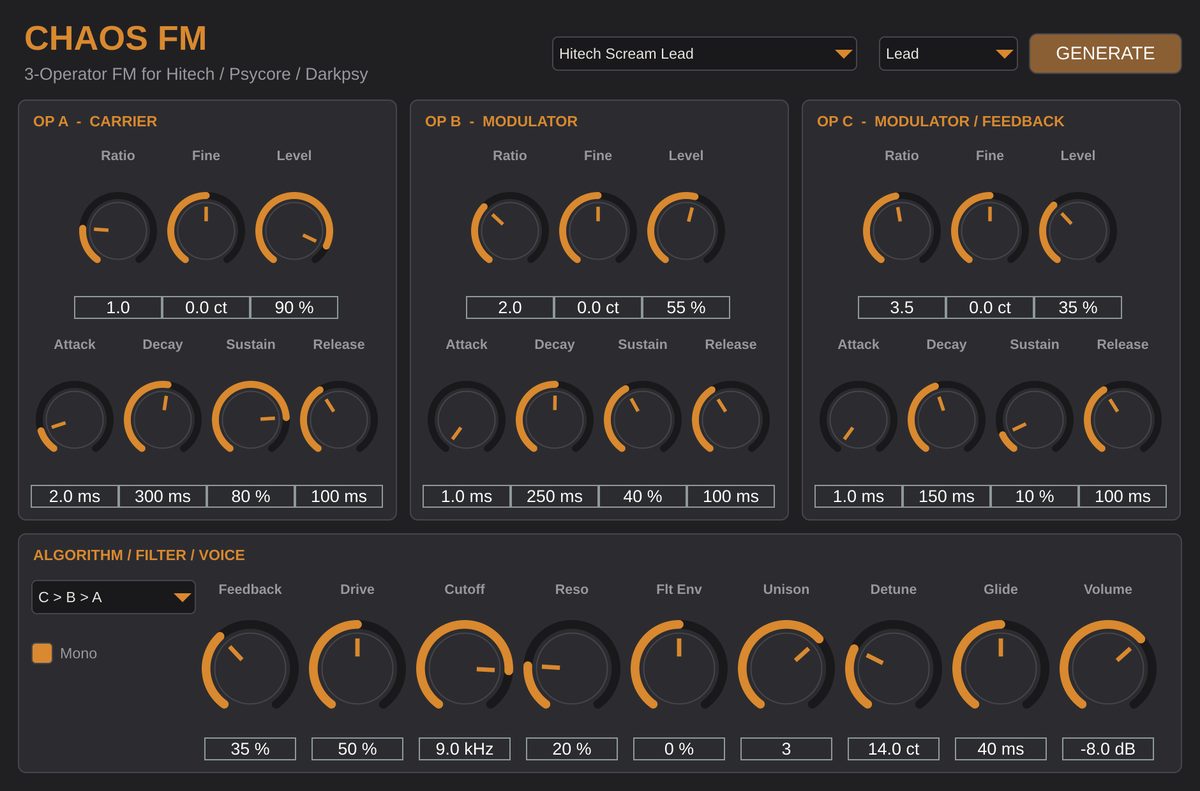Image resolution: width=1200 pixels, height=791 pixels.
Task: Open the Lead category dropdown
Action: [948, 53]
